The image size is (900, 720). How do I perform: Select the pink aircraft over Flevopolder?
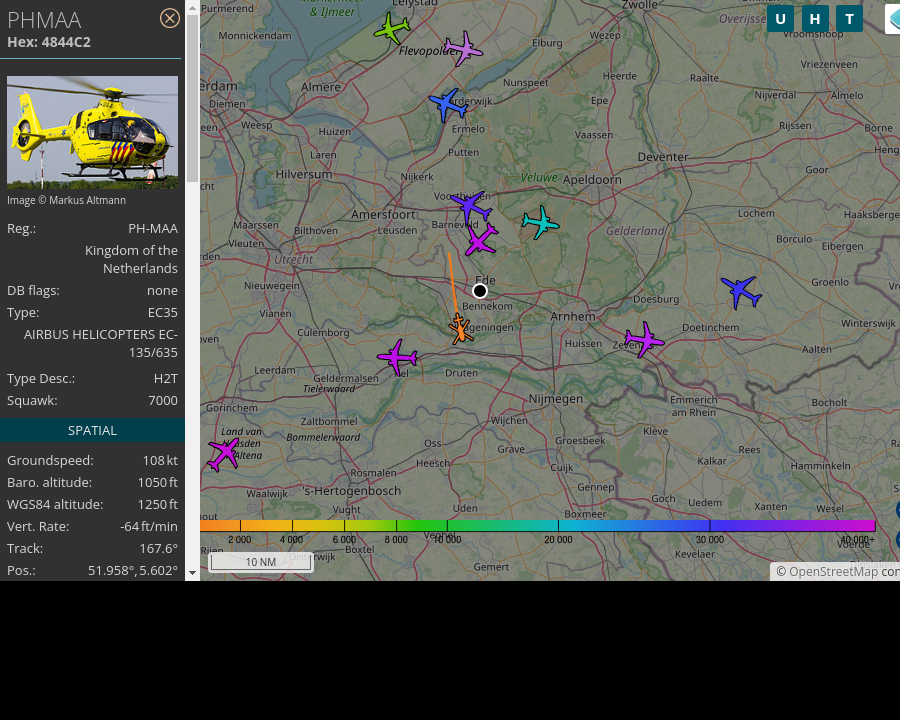click(x=463, y=48)
